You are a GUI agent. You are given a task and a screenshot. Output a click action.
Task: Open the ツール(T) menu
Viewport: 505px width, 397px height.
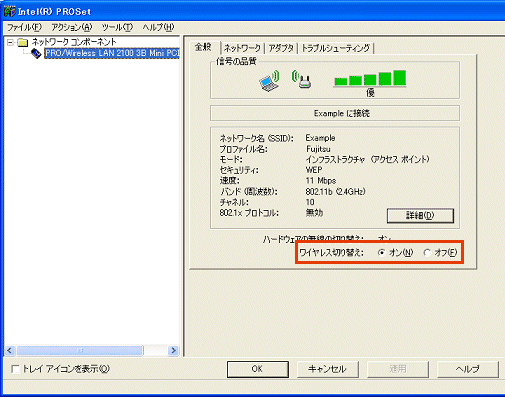pyautogui.click(x=117, y=27)
